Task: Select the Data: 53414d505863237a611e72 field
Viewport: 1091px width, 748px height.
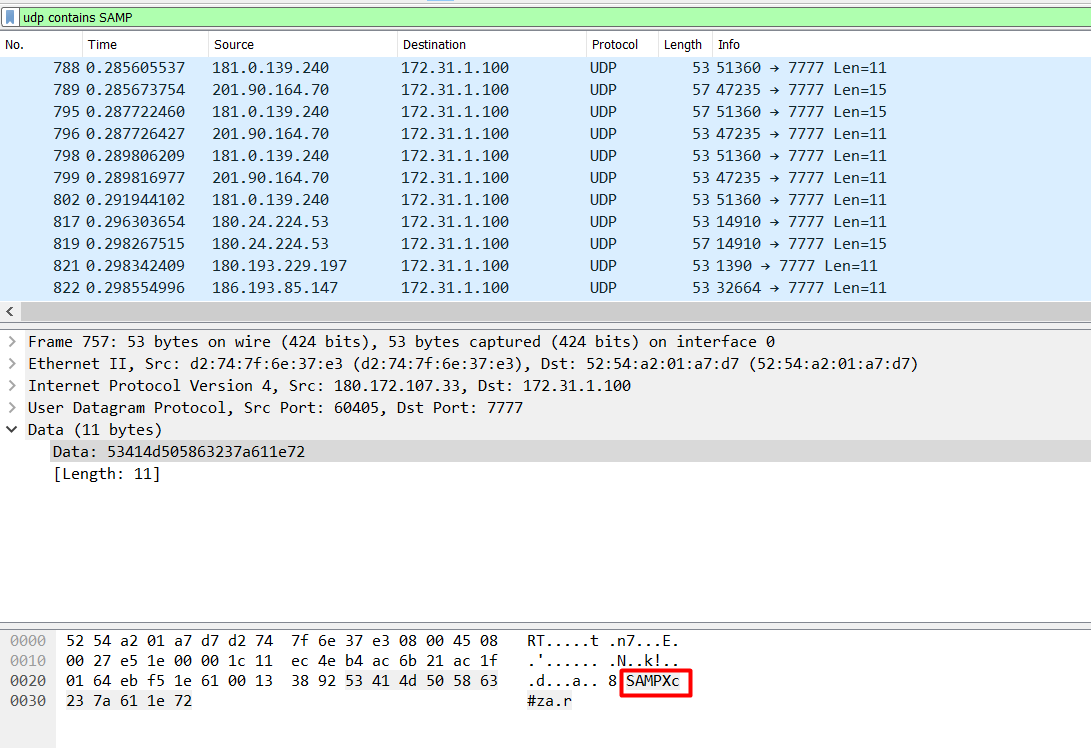Action: (x=571, y=452)
